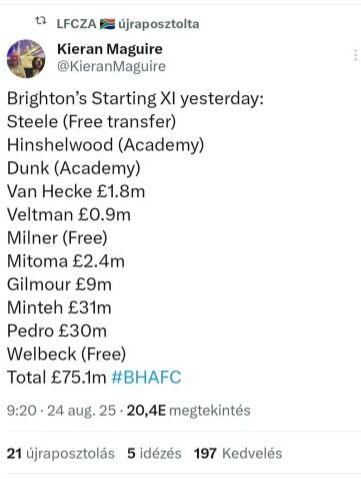Screen dimensions: 361x479
Task: Open the three-dot tweet options menu
Action: (x=355, y=55)
